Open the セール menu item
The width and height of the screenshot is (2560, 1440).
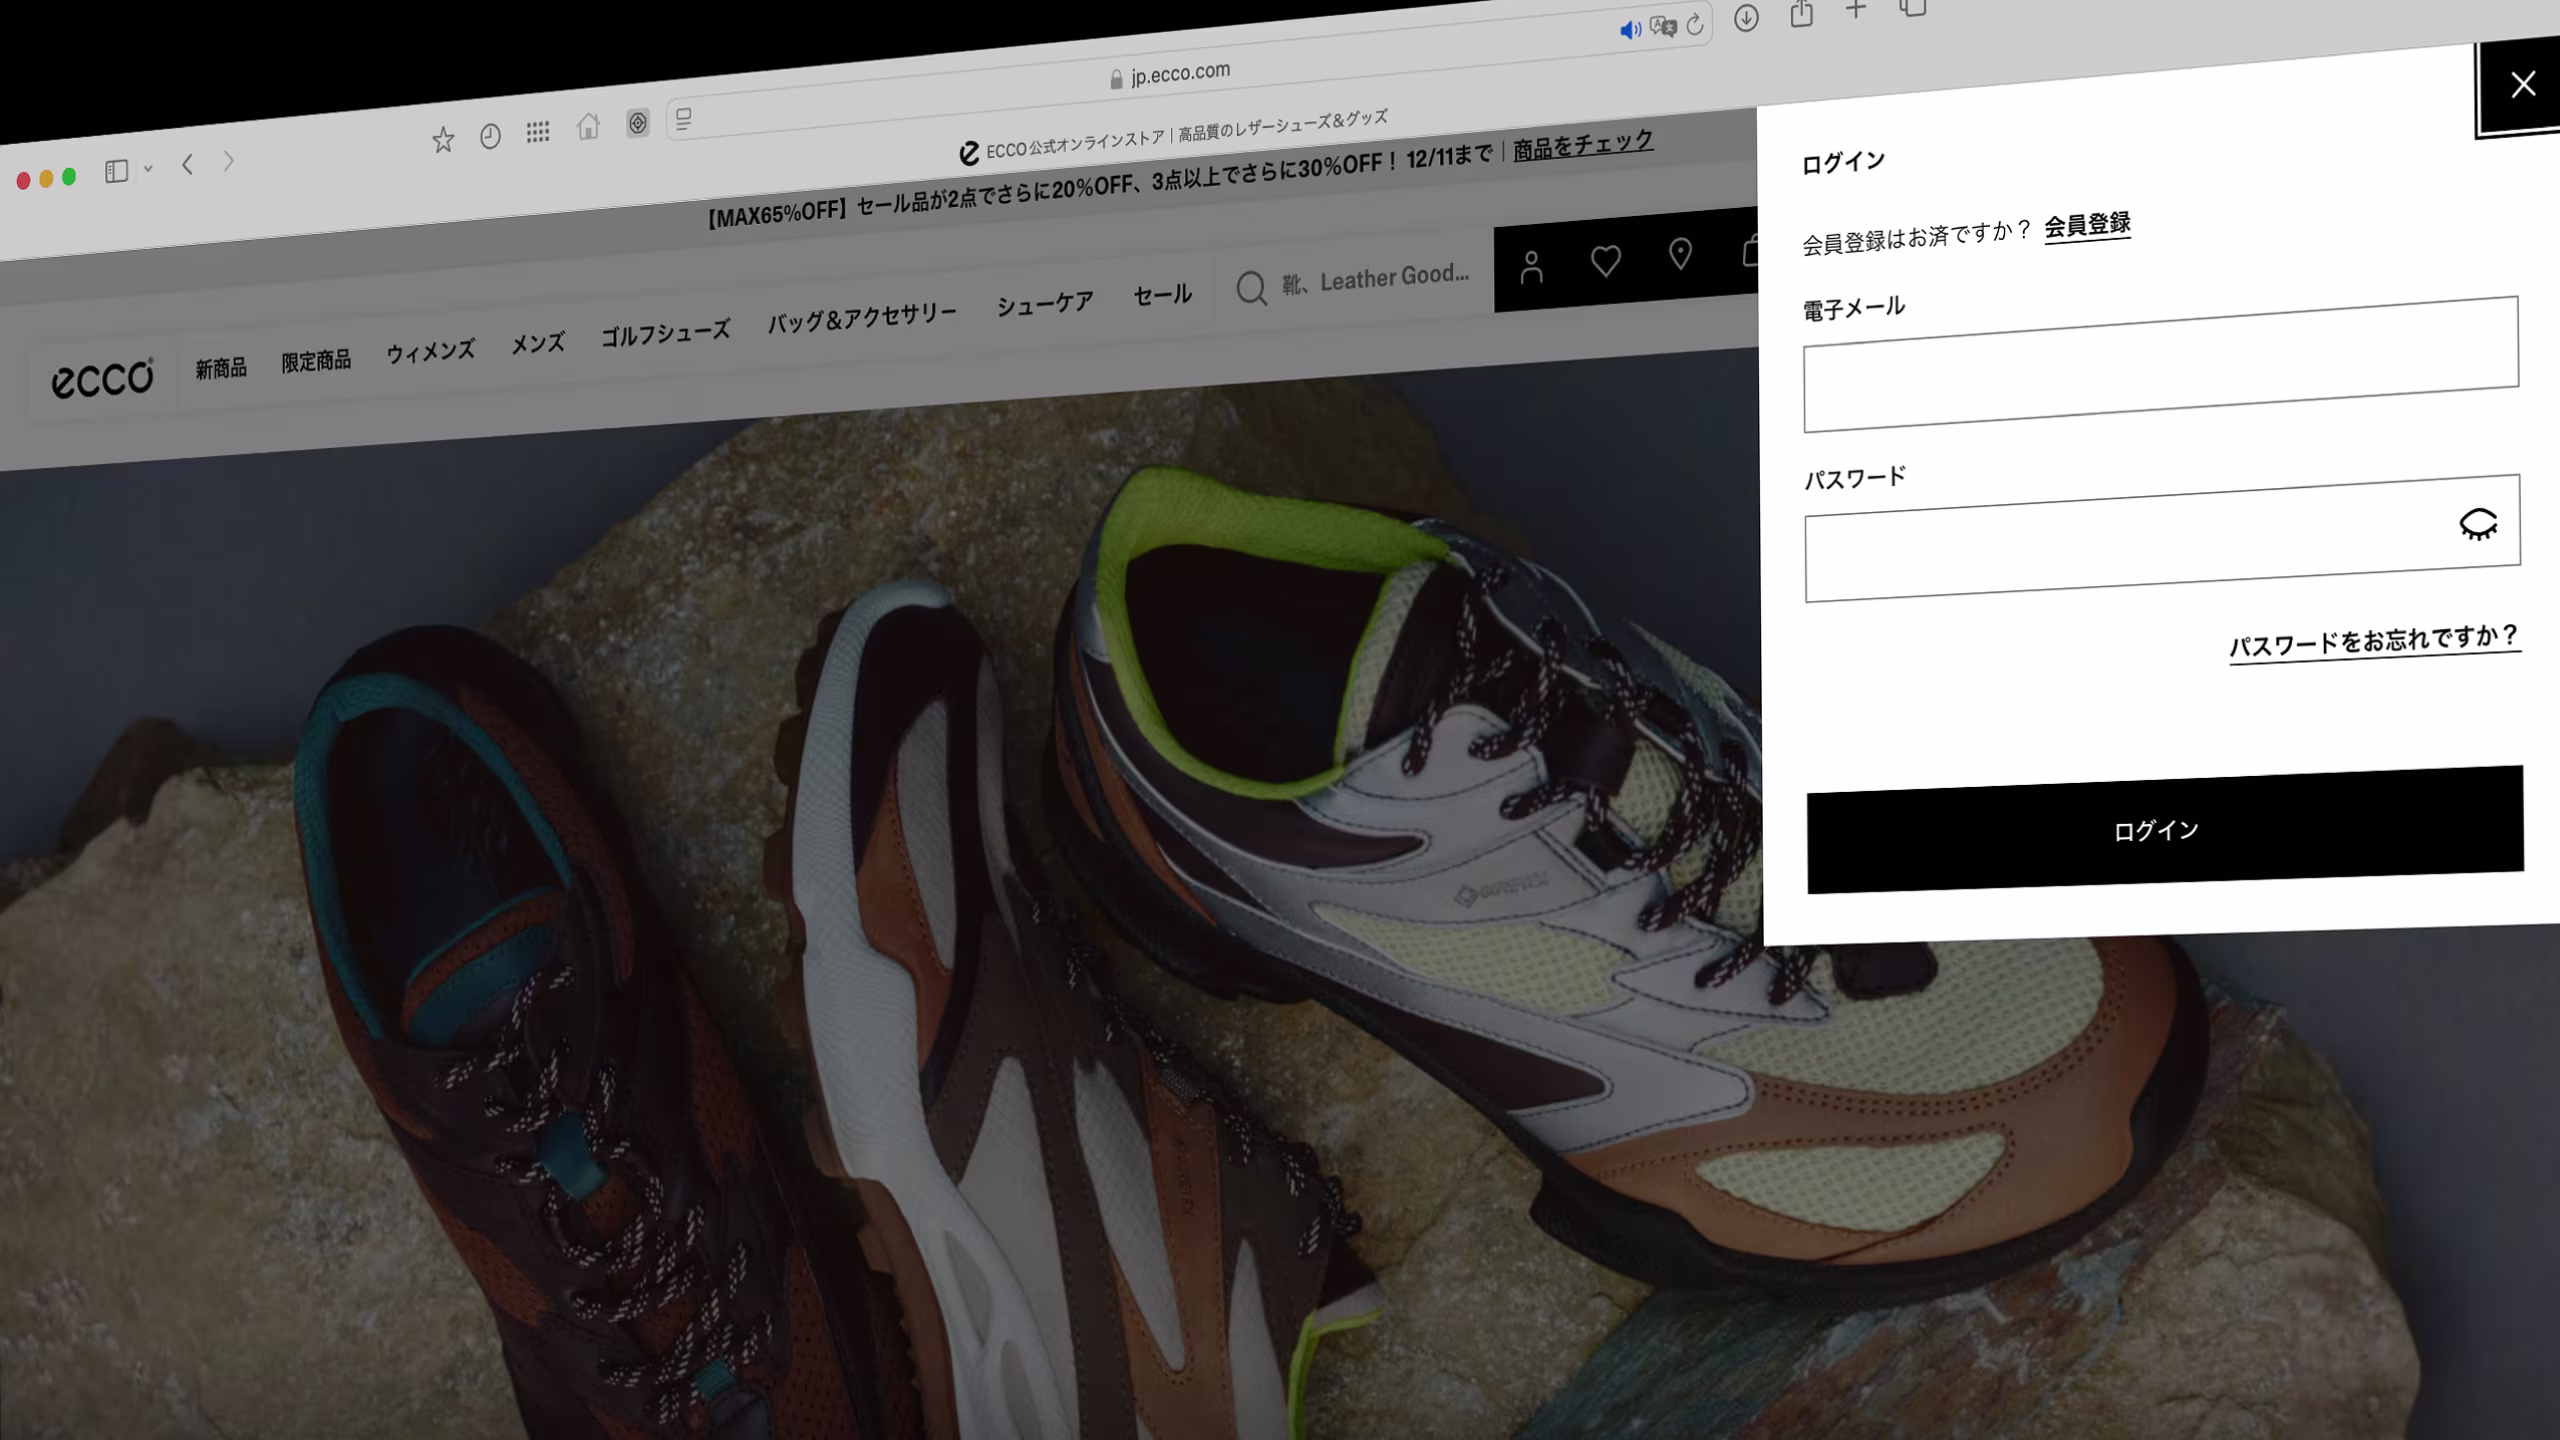click(x=1162, y=295)
